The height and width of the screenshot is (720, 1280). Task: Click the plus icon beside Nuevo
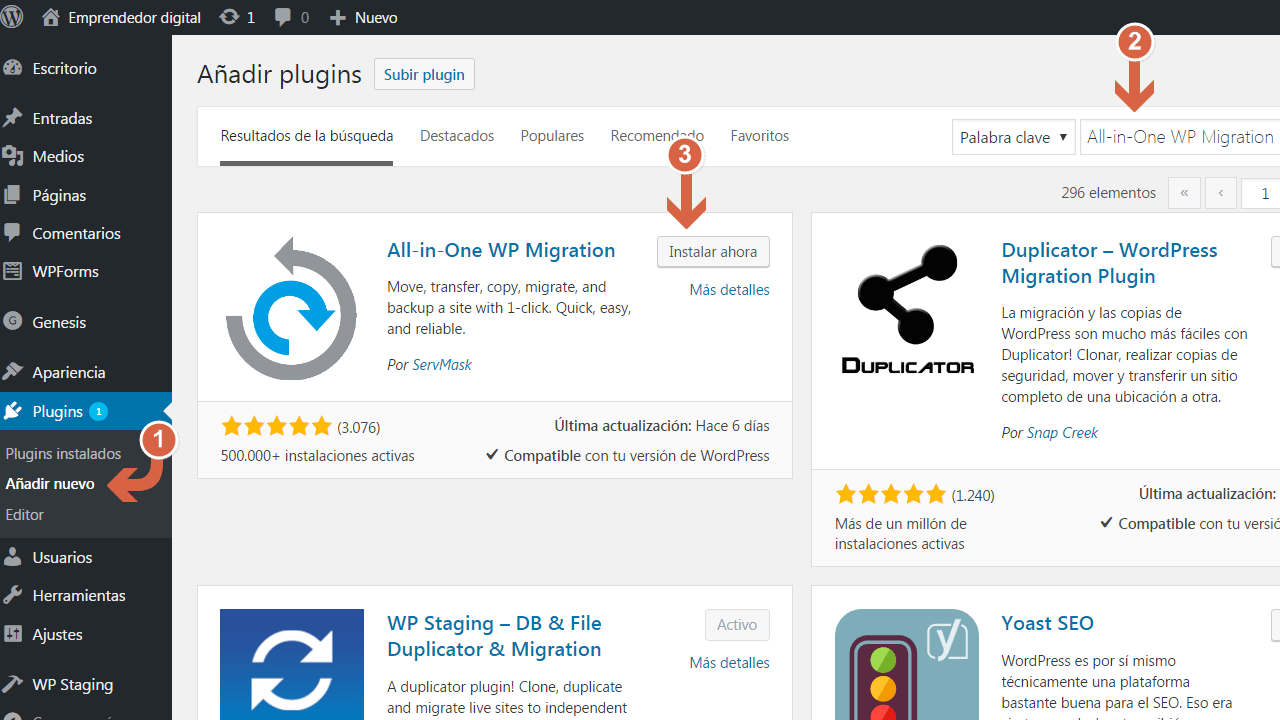[337, 17]
